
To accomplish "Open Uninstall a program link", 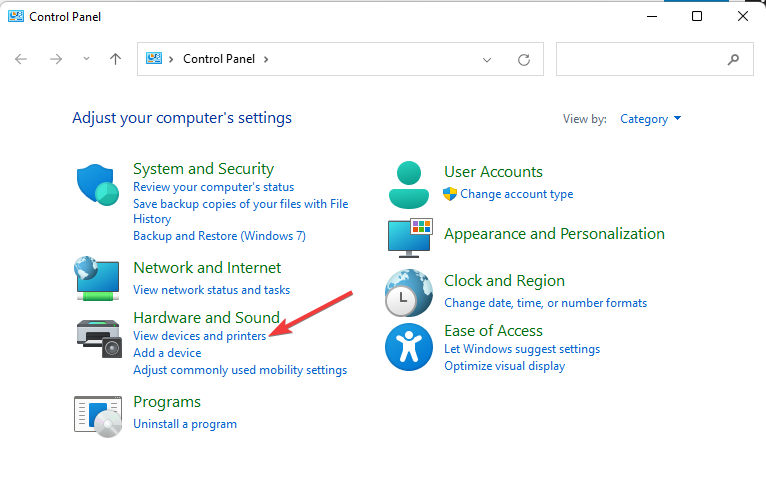I will point(185,424).
